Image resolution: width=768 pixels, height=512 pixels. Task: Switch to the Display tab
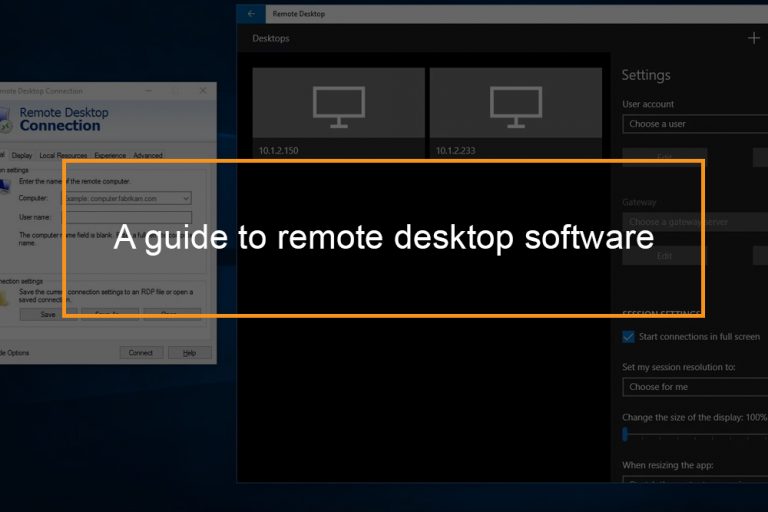tap(22, 156)
